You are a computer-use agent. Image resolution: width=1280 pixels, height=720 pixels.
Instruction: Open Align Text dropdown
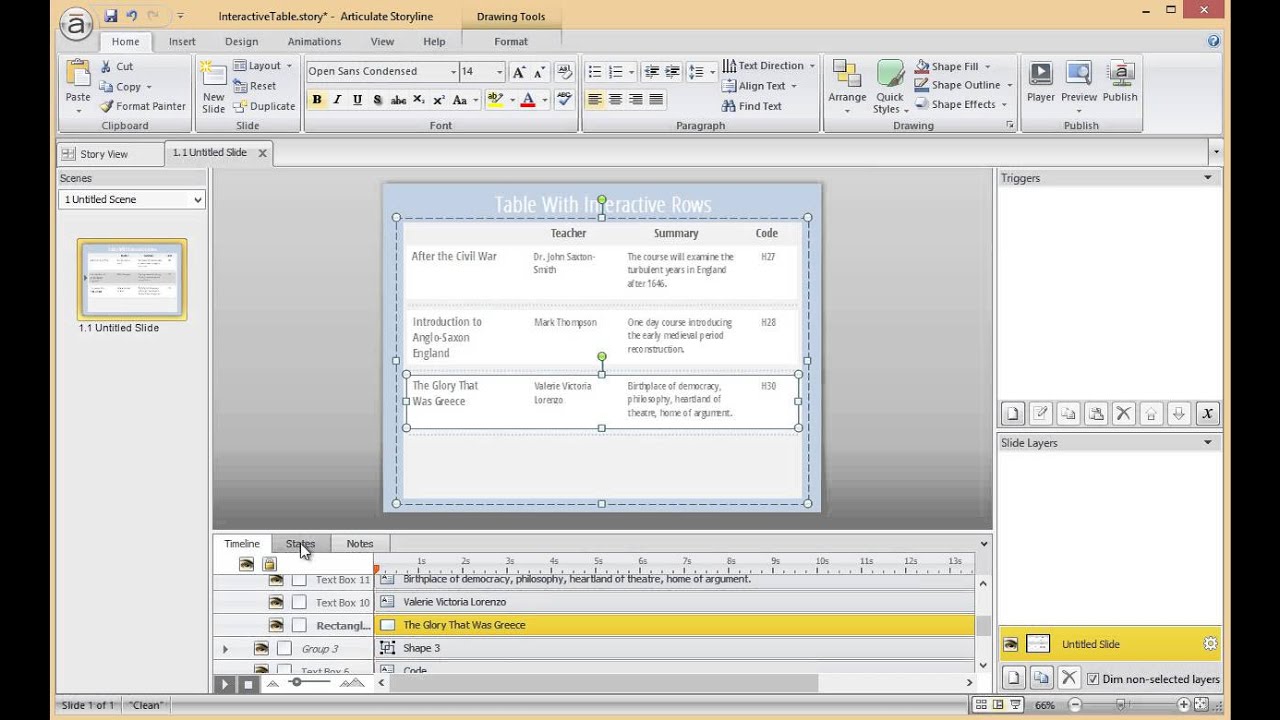760,86
